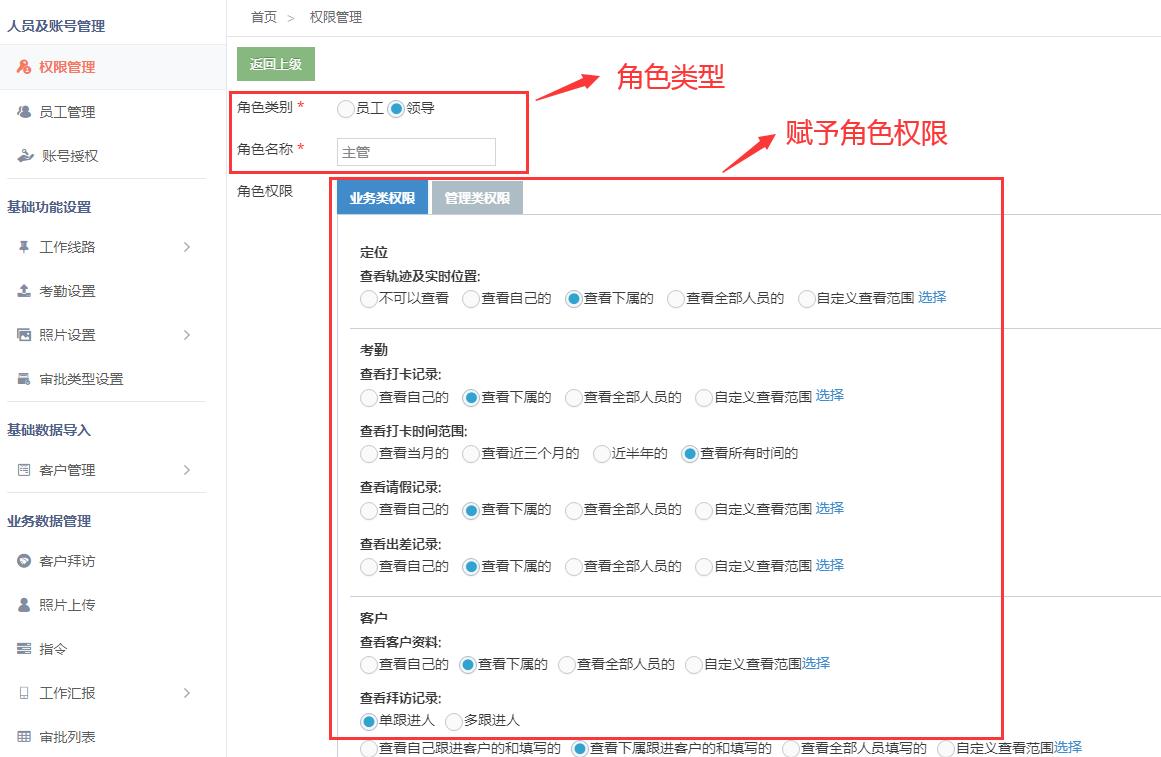
Task: Click the 员工管理 people icon
Action: [x=24, y=112]
